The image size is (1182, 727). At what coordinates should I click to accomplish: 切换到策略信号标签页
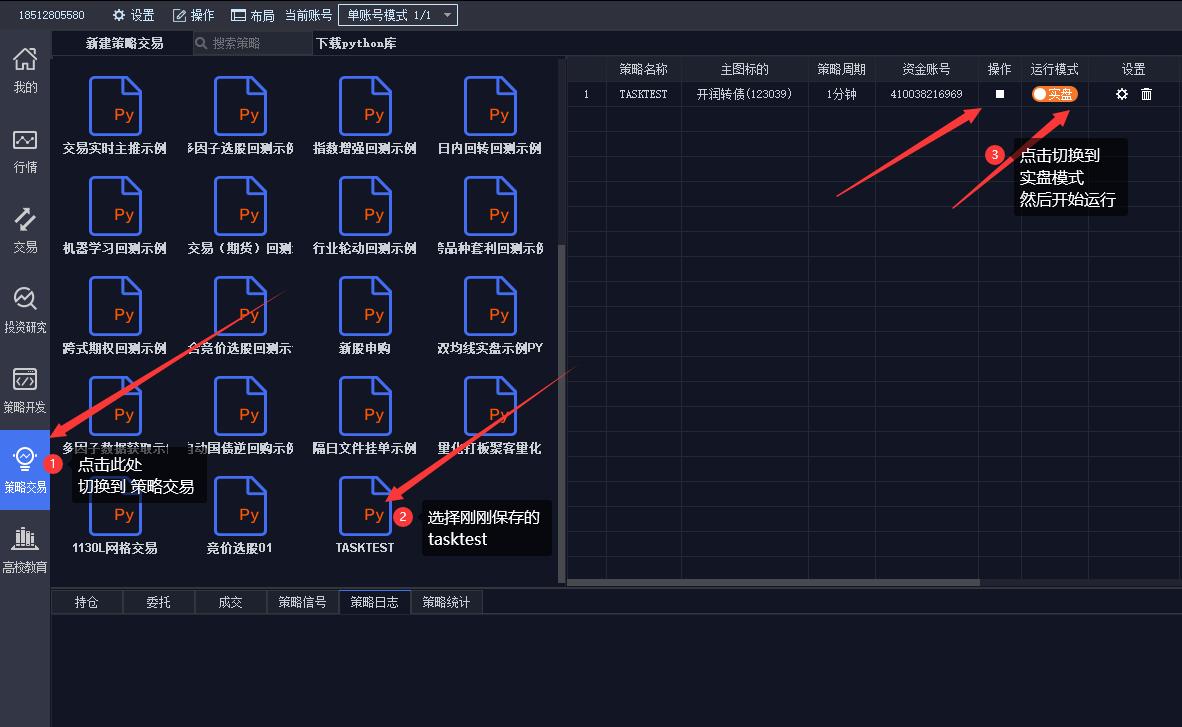(x=302, y=602)
